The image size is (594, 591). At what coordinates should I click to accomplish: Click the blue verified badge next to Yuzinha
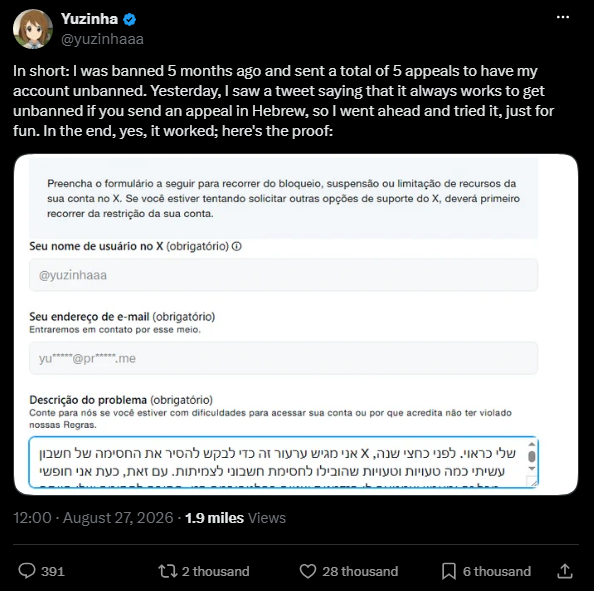130,19
